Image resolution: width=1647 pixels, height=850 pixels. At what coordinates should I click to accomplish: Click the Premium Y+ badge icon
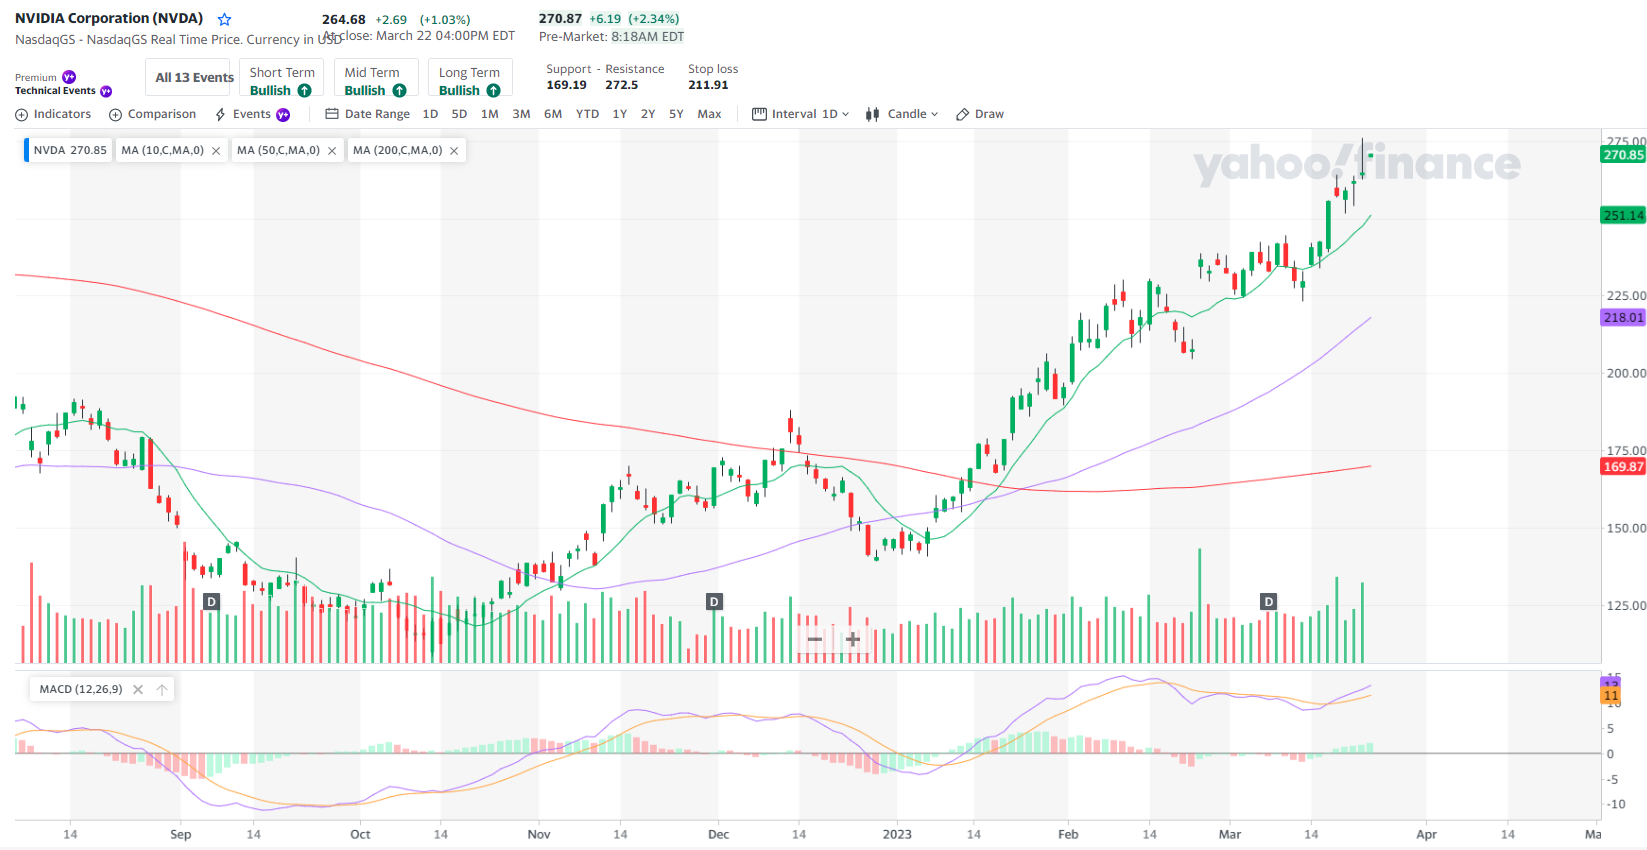[69, 77]
